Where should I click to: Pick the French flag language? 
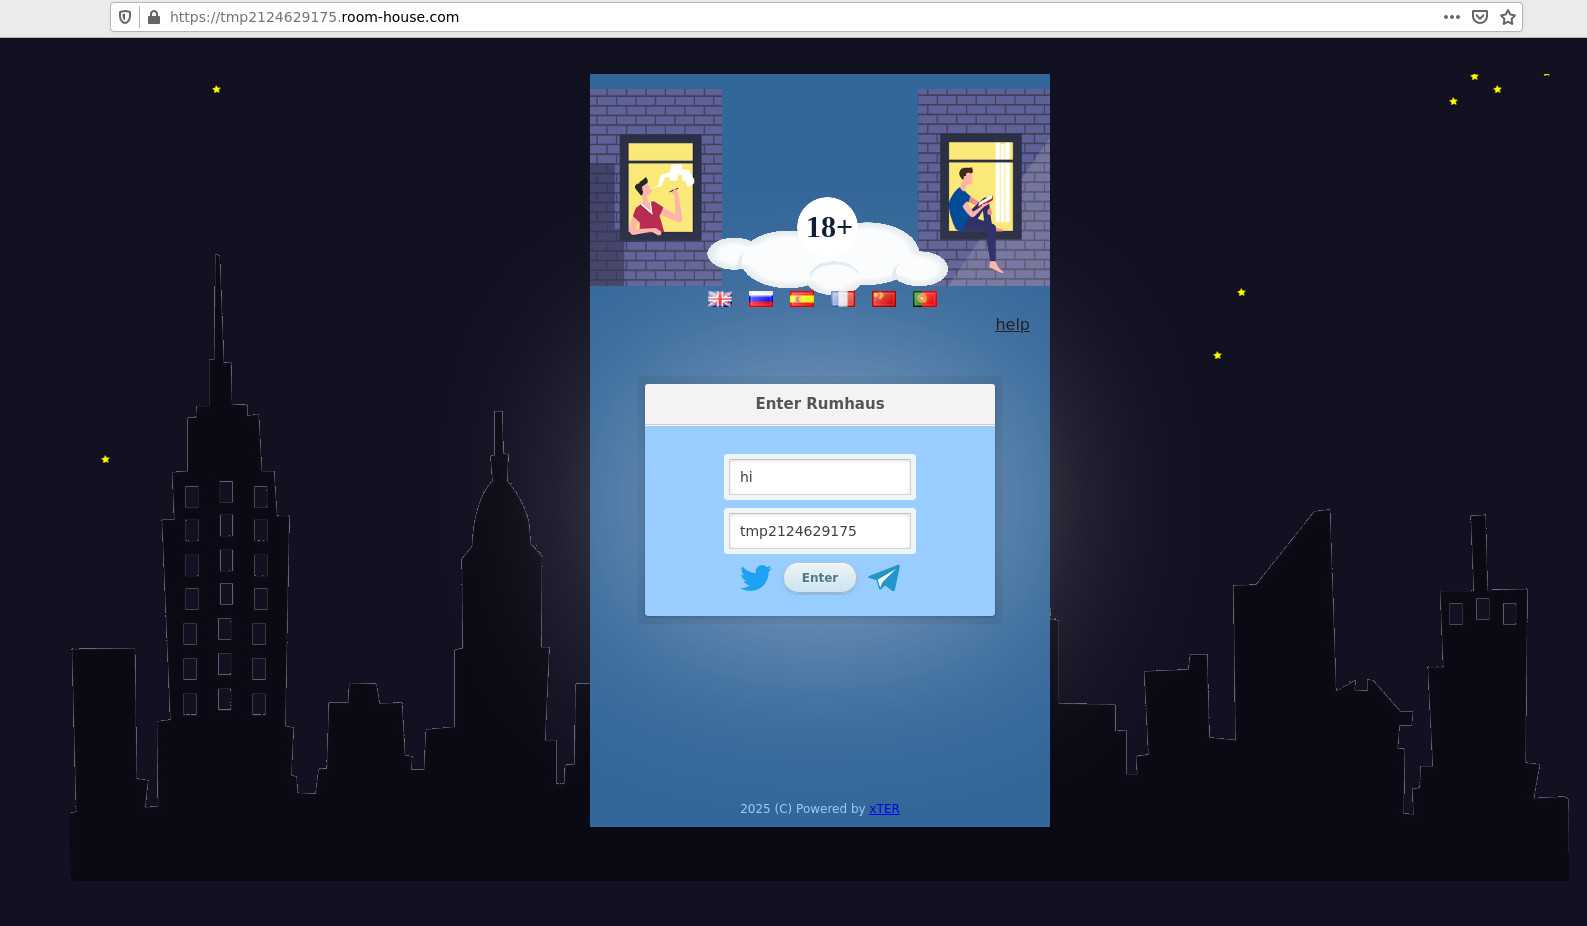843,299
